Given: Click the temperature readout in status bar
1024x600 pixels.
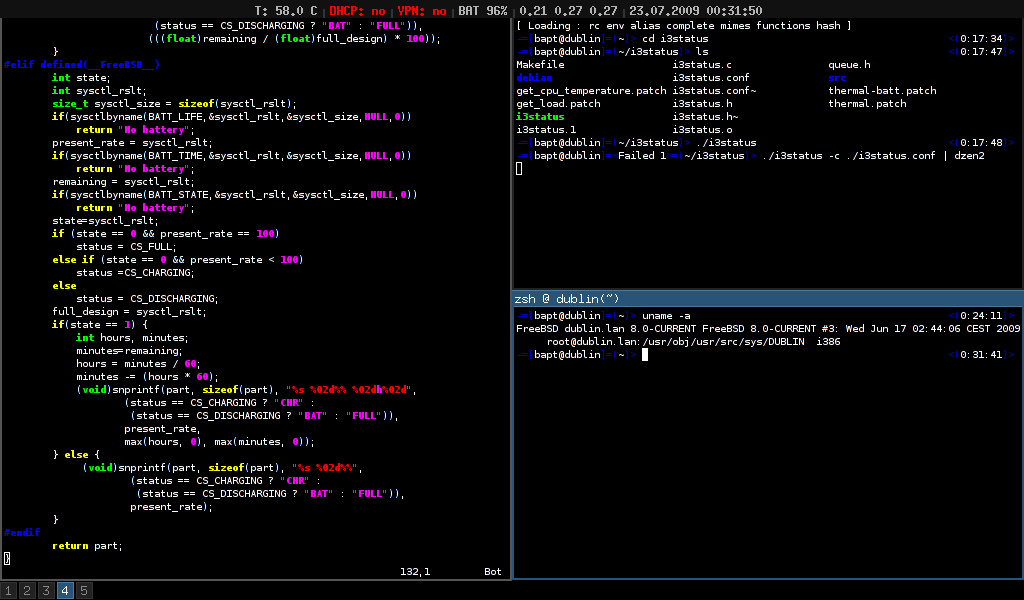Looking at the screenshot, I should point(286,10).
